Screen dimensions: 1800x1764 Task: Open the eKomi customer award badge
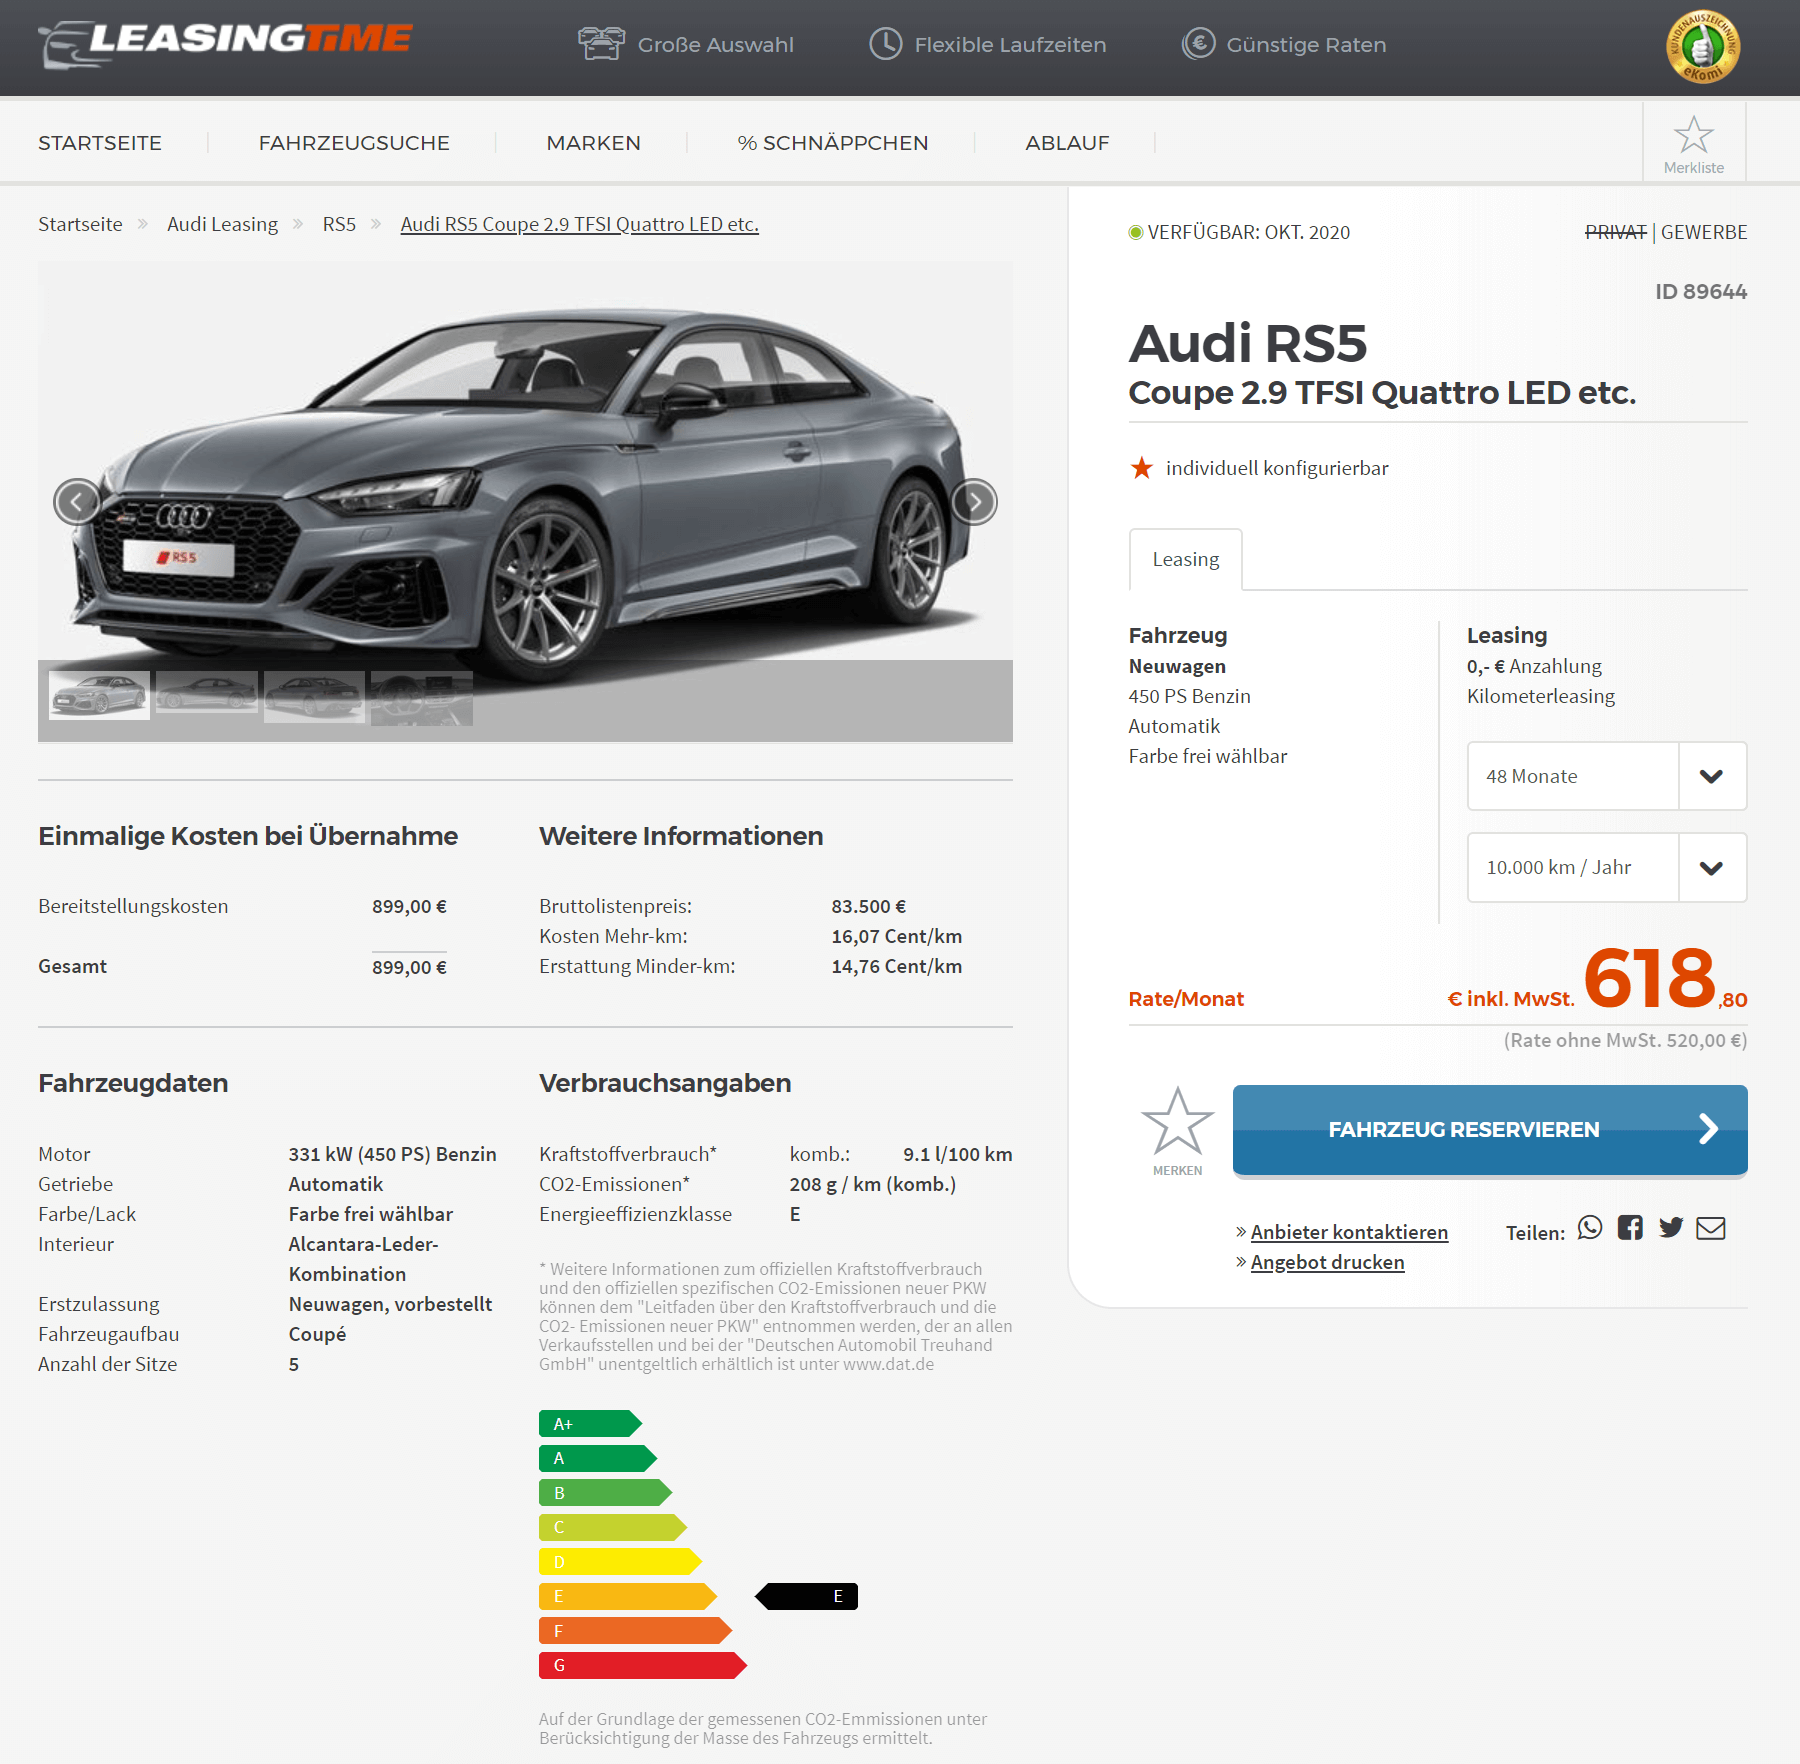point(1702,47)
